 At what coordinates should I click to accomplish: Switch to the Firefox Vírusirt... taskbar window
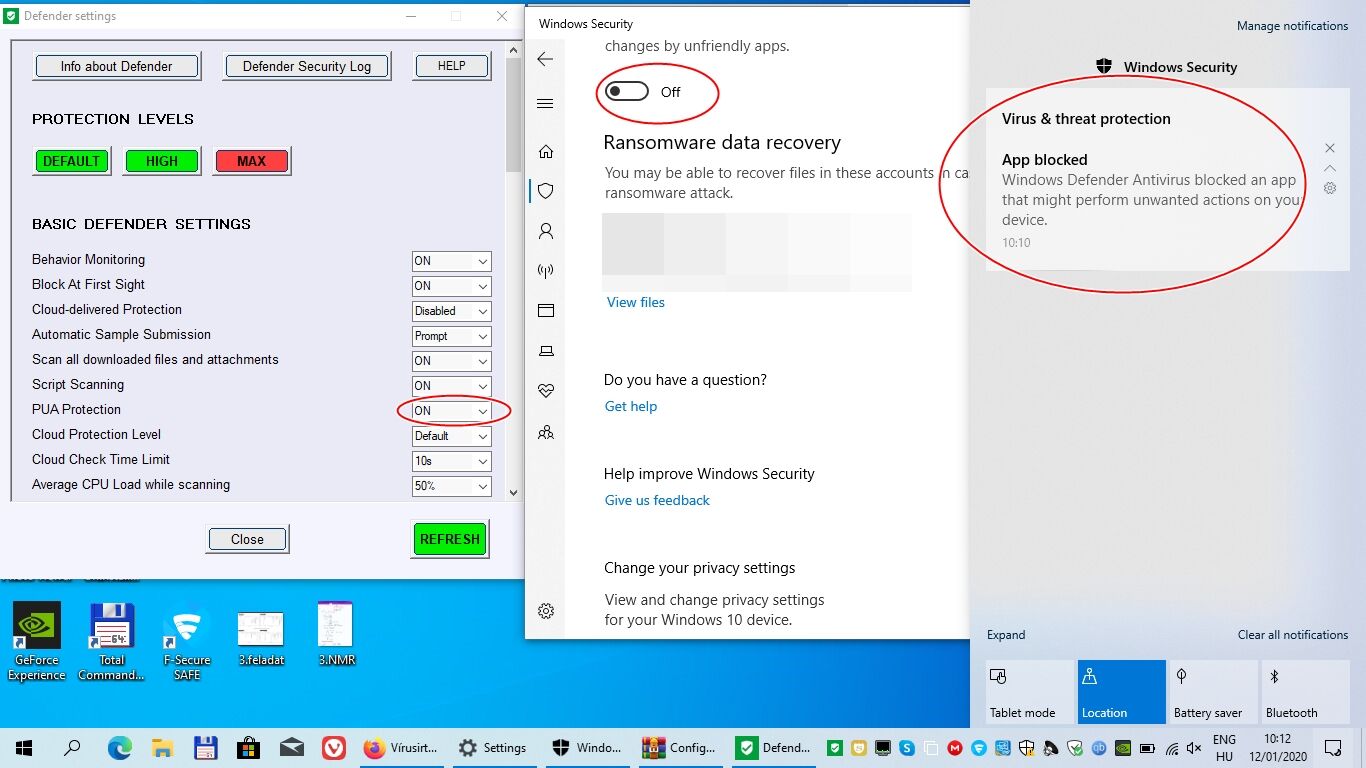(x=401, y=747)
